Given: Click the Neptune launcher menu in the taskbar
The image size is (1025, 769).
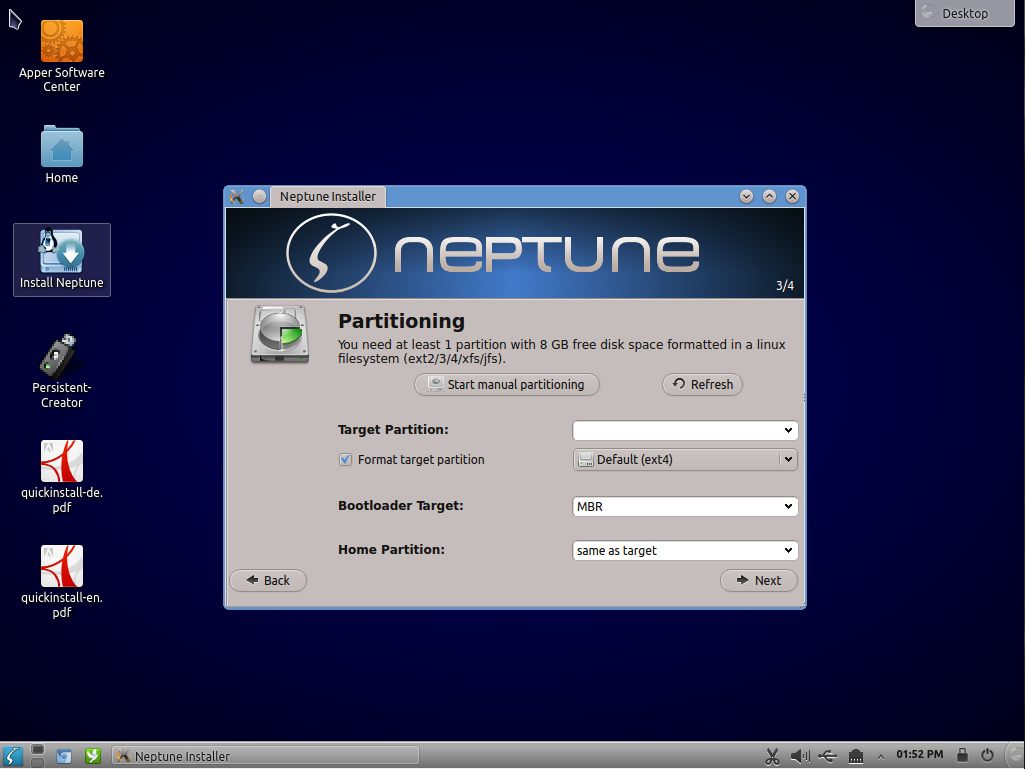Looking at the screenshot, I should point(12,756).
